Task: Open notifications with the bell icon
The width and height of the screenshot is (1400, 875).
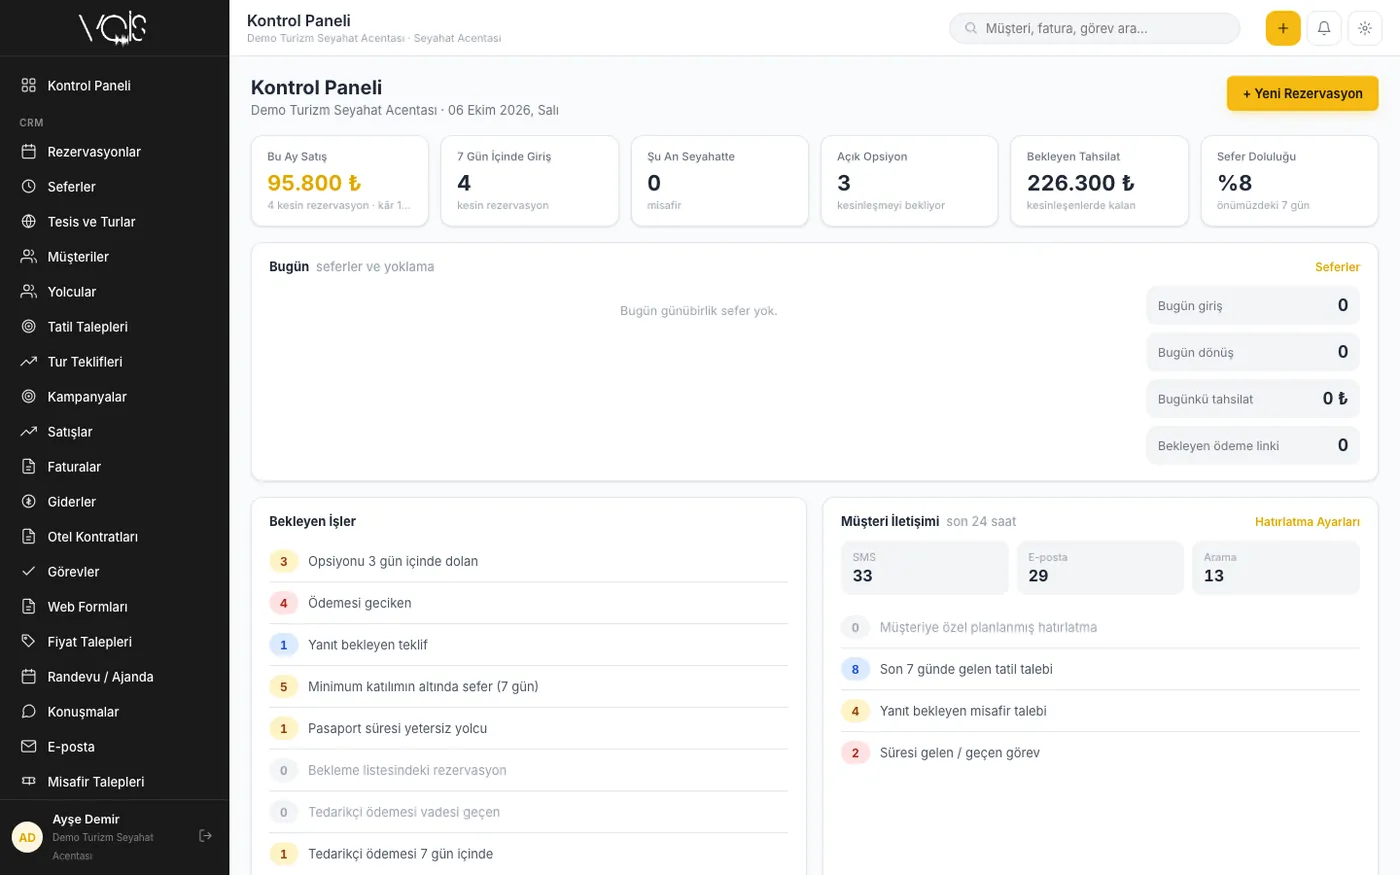Action: click(1324, 28)
